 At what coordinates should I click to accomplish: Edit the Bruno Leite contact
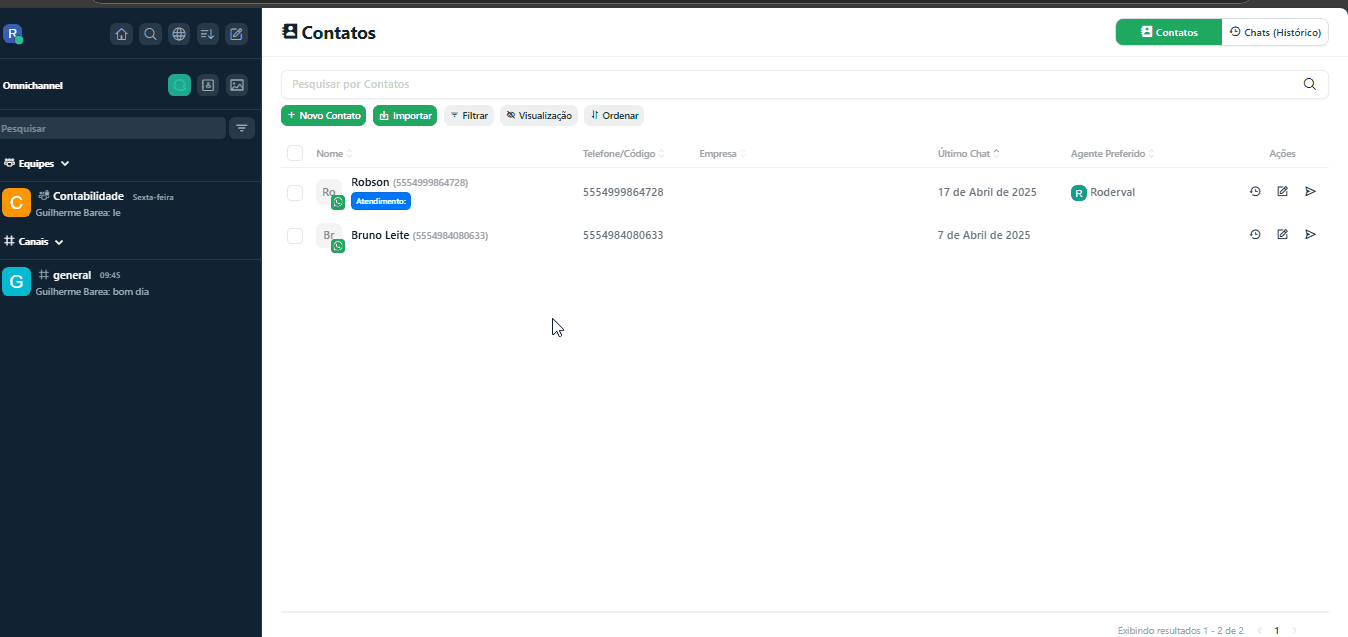[x=1283, y=234]
